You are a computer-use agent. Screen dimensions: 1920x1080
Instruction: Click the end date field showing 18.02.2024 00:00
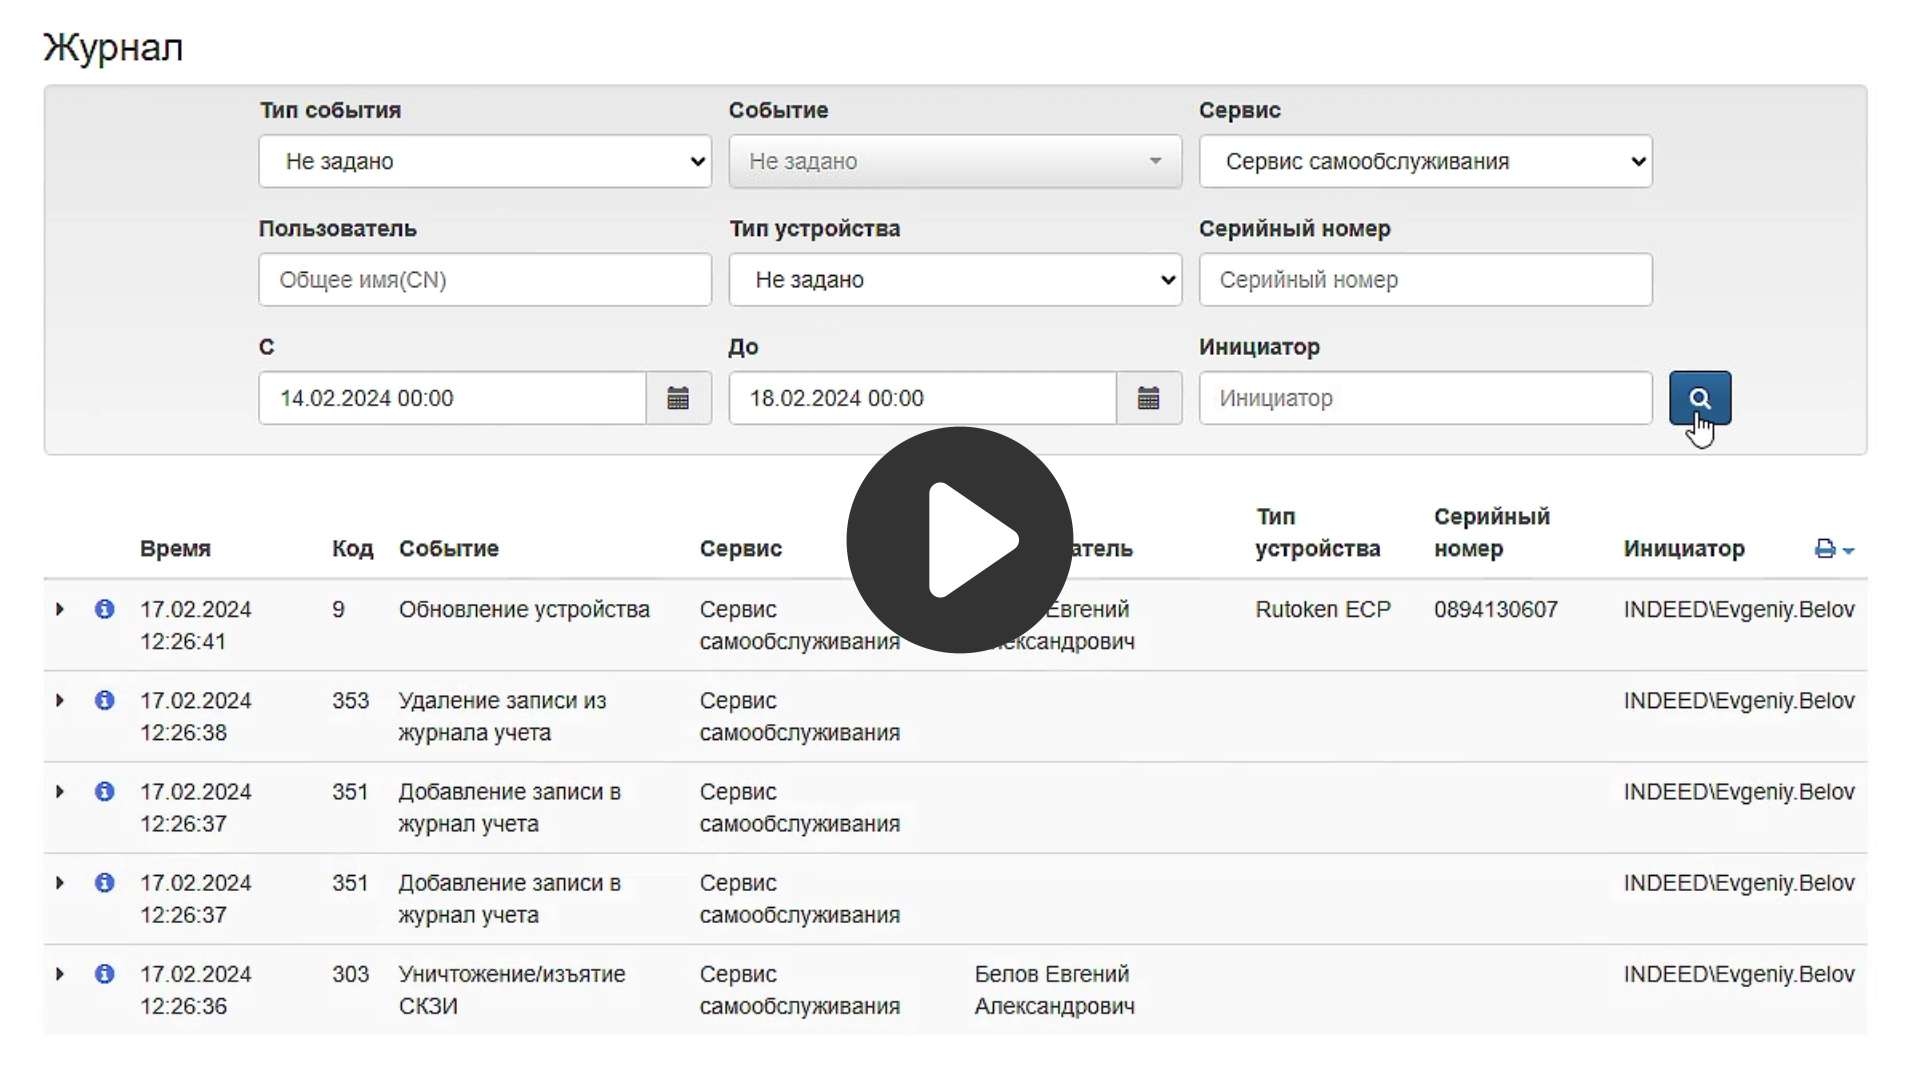pos(922,398)
